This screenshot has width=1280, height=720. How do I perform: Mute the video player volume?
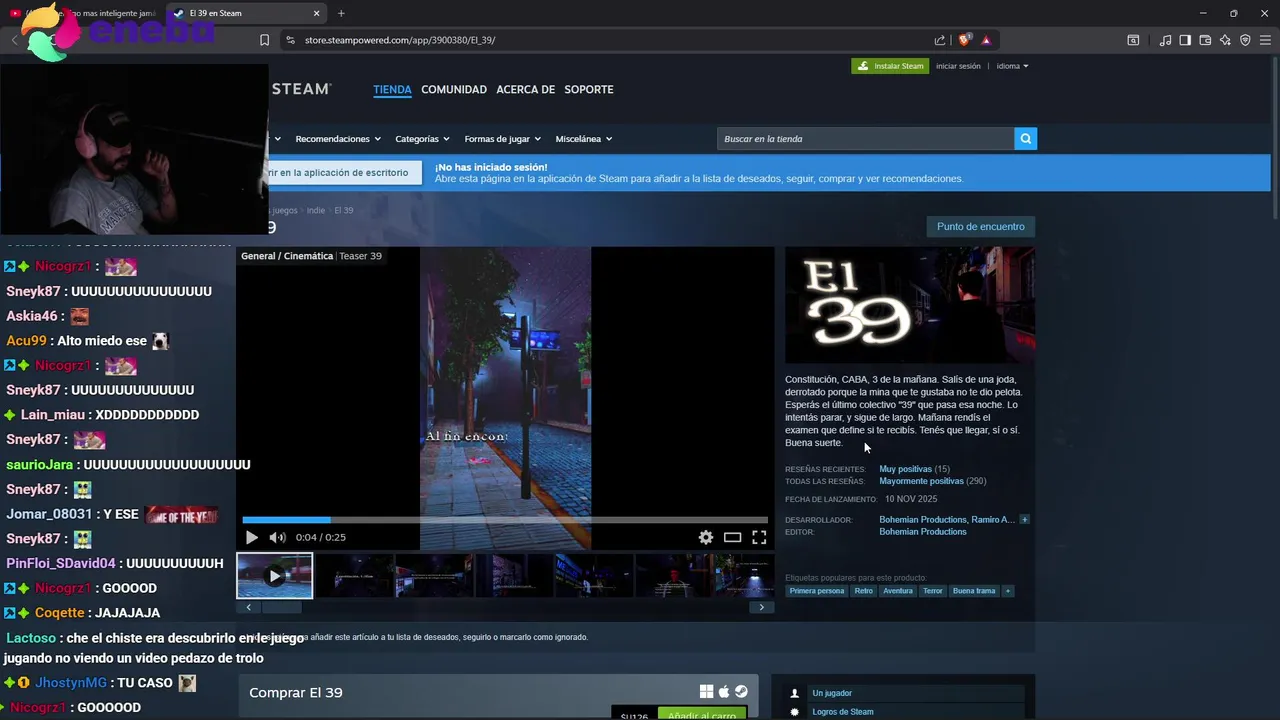click(x=277, y=537)
